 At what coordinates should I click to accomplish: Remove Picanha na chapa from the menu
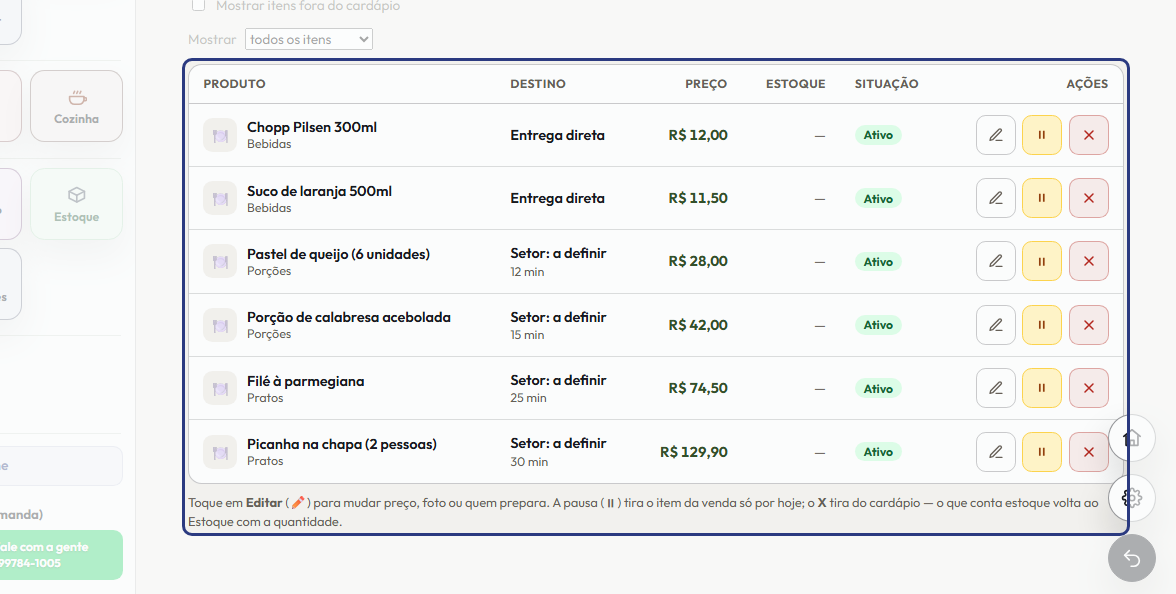pyautogui.click(x=1088, y=452)
